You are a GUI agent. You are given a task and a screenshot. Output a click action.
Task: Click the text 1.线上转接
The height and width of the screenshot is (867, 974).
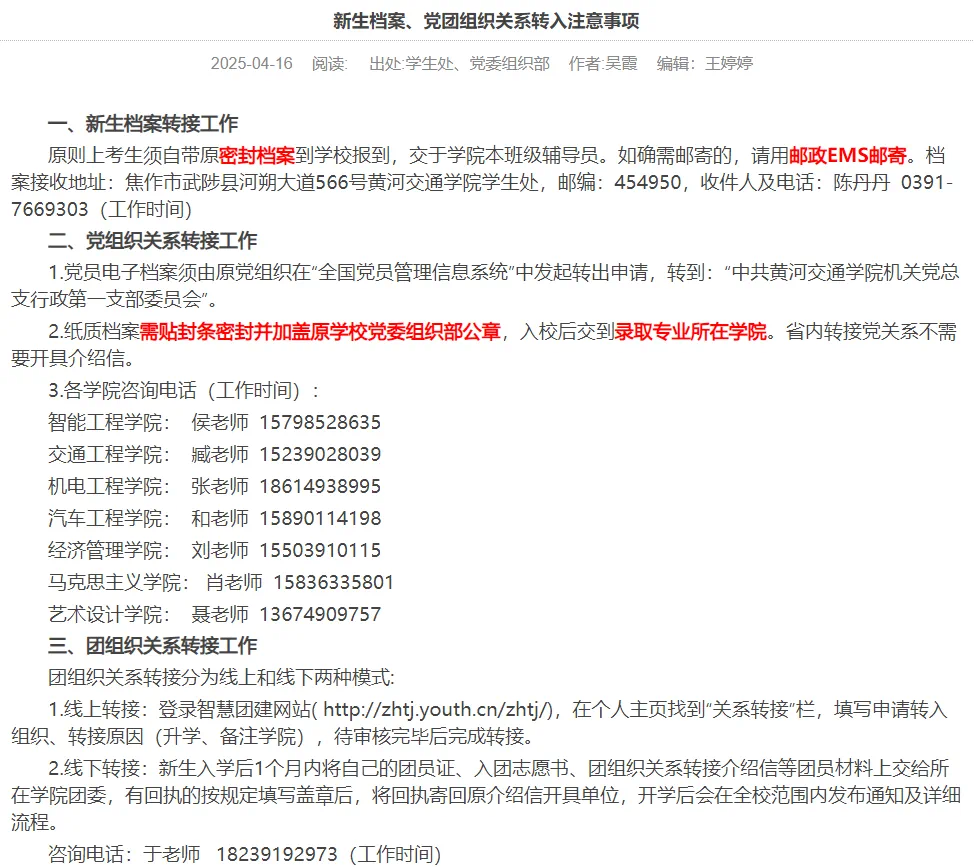click(x=95, y=709)
